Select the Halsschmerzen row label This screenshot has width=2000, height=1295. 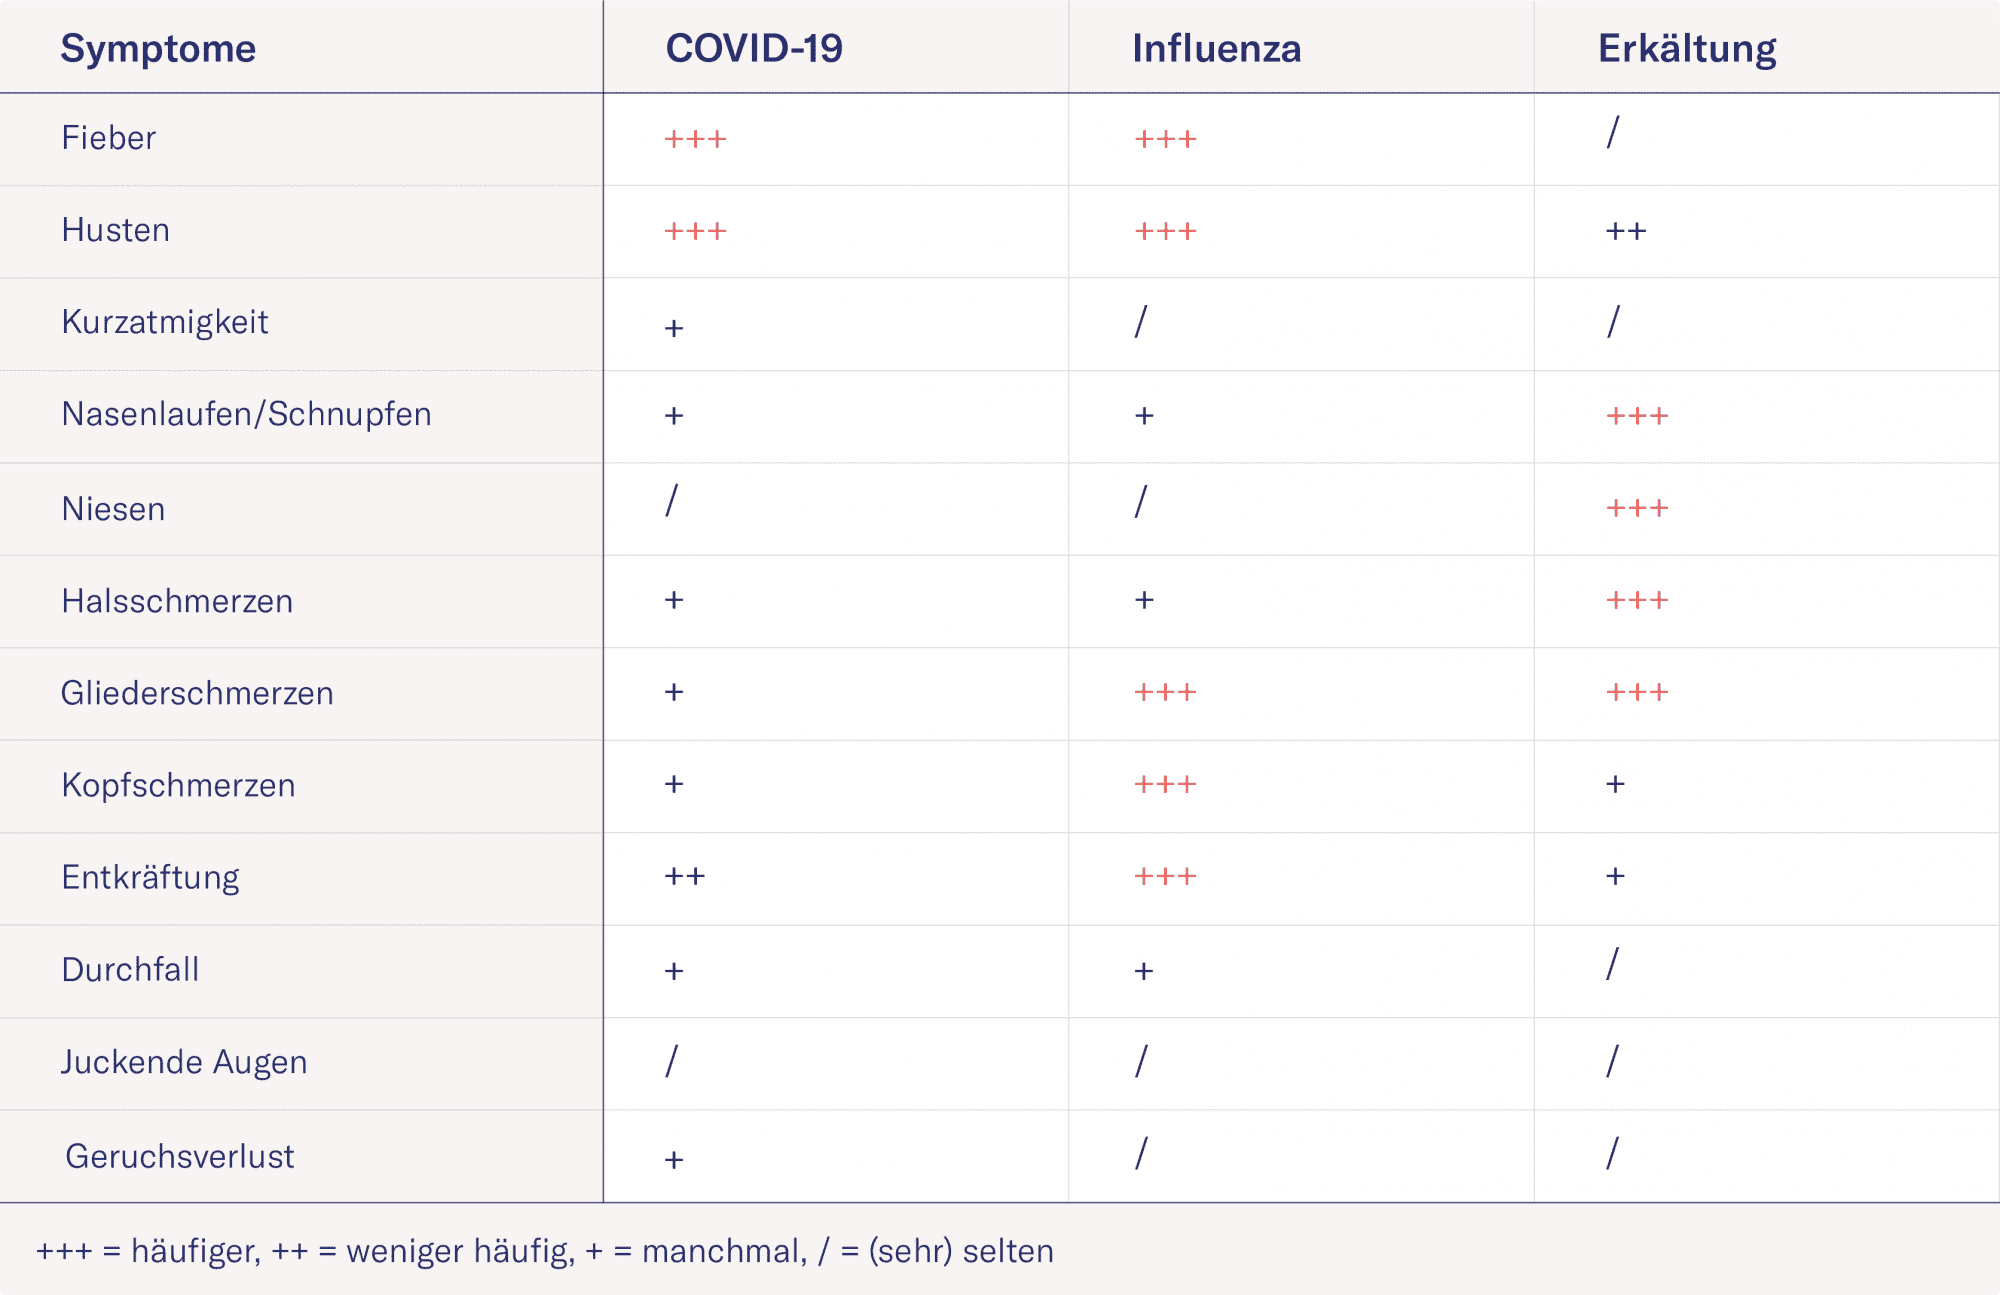tap(177, 601)
